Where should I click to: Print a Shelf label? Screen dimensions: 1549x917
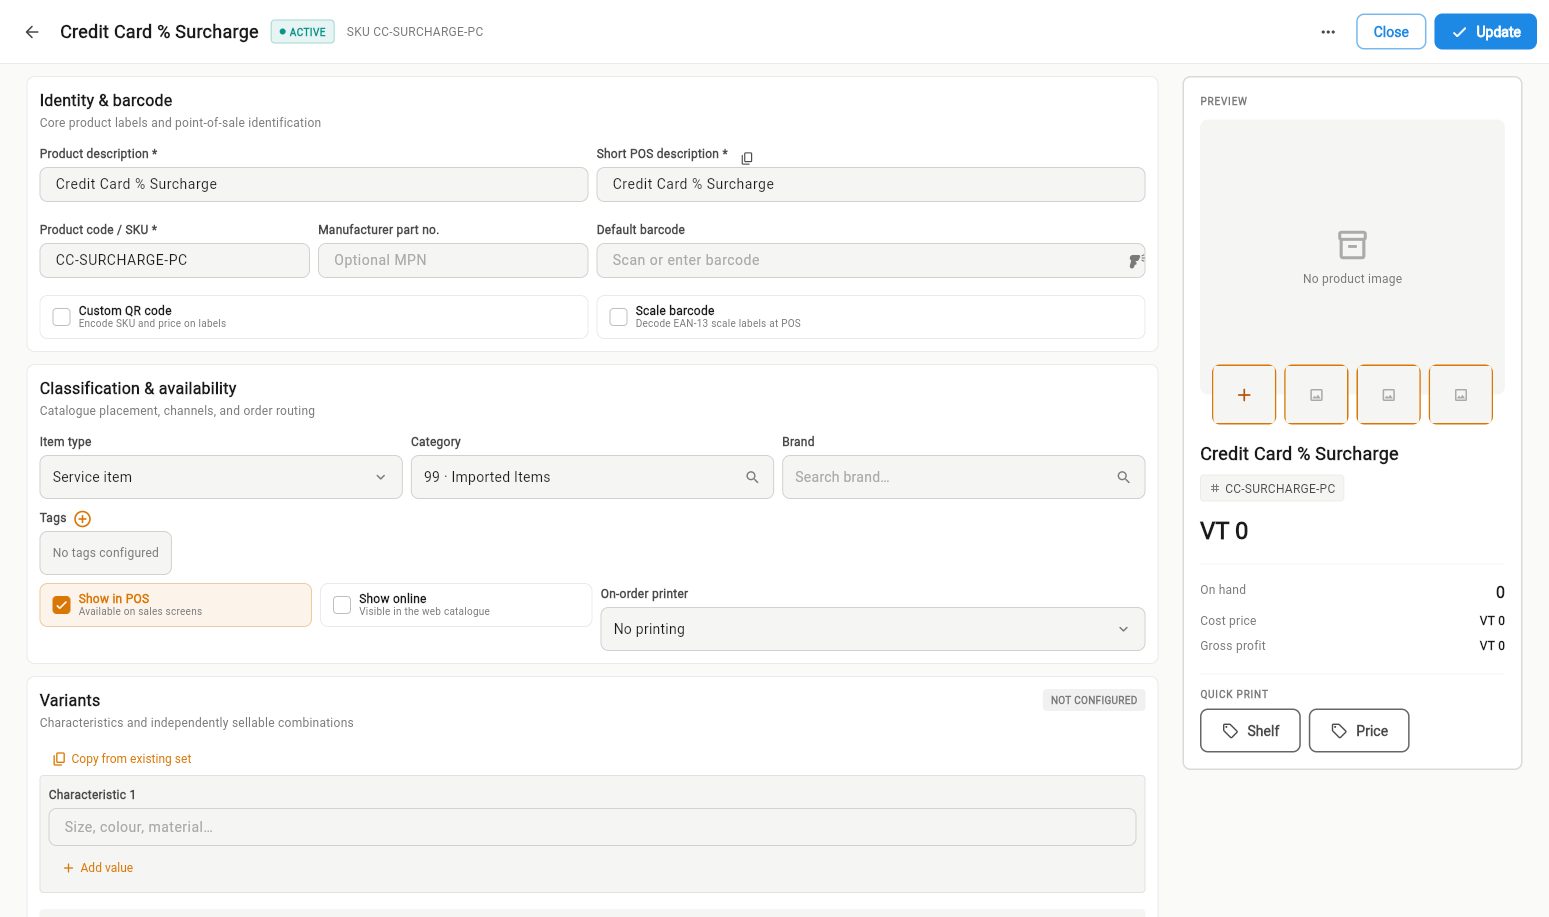point(1250,731)
